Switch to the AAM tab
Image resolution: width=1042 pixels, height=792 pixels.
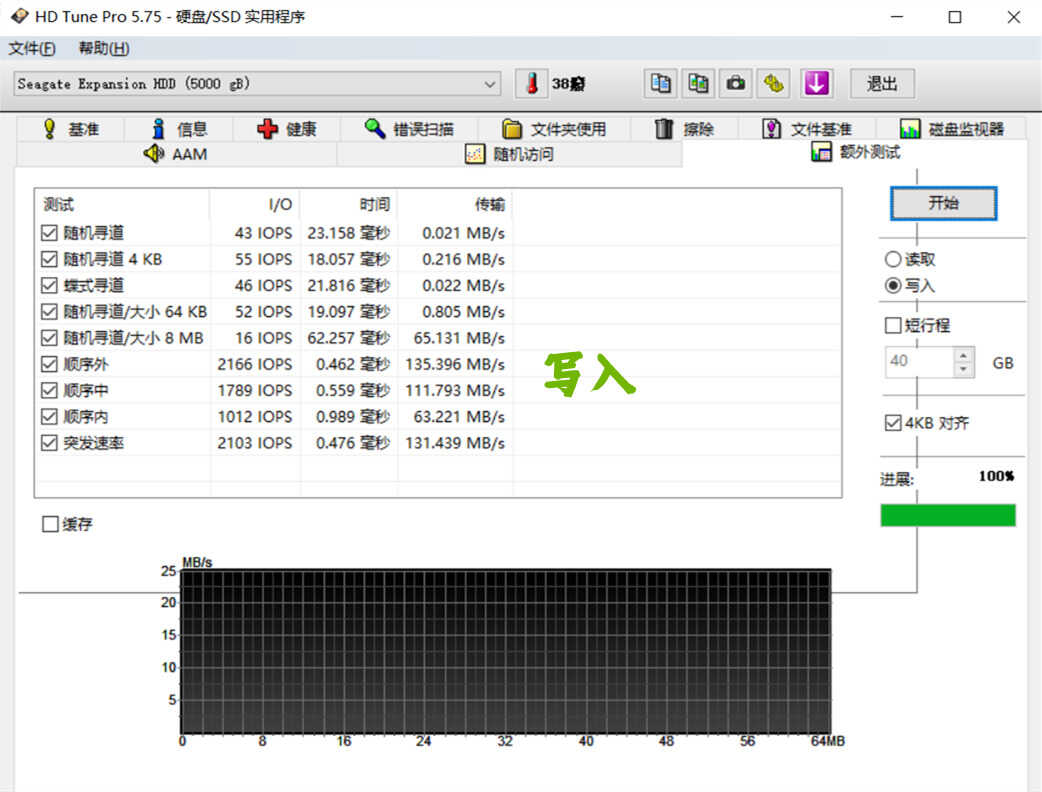pyautogui.click(x=176, y=154)
